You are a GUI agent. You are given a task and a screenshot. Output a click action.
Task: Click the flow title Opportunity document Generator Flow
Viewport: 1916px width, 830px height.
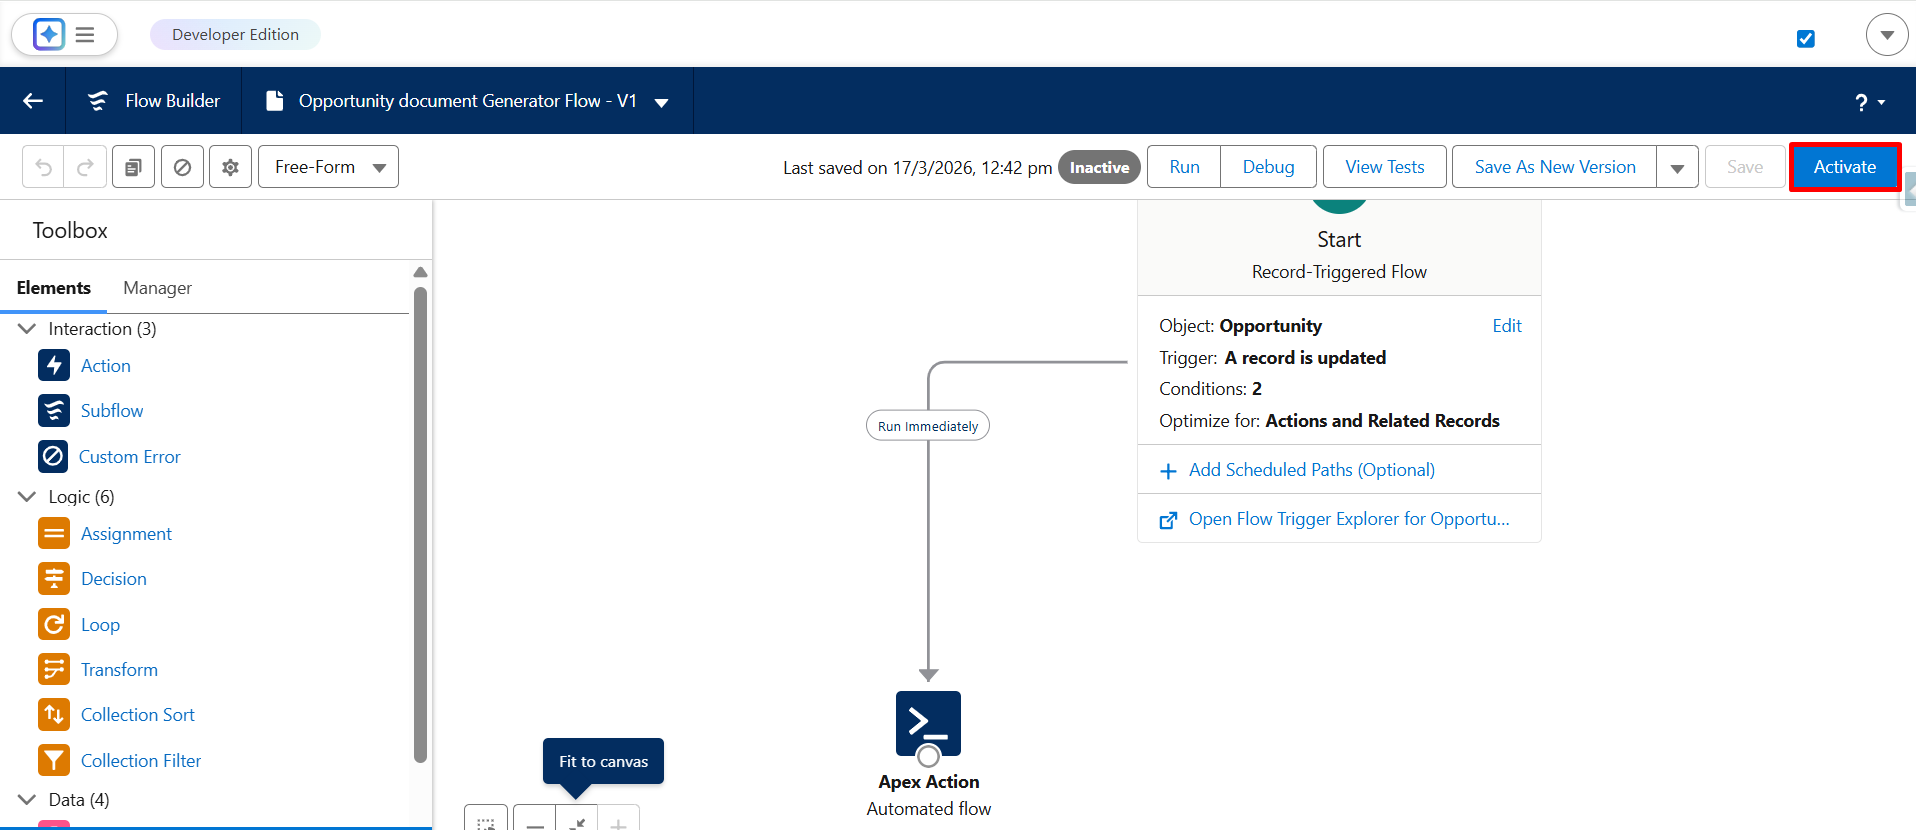pyautogui.click(x=467, y=101)
